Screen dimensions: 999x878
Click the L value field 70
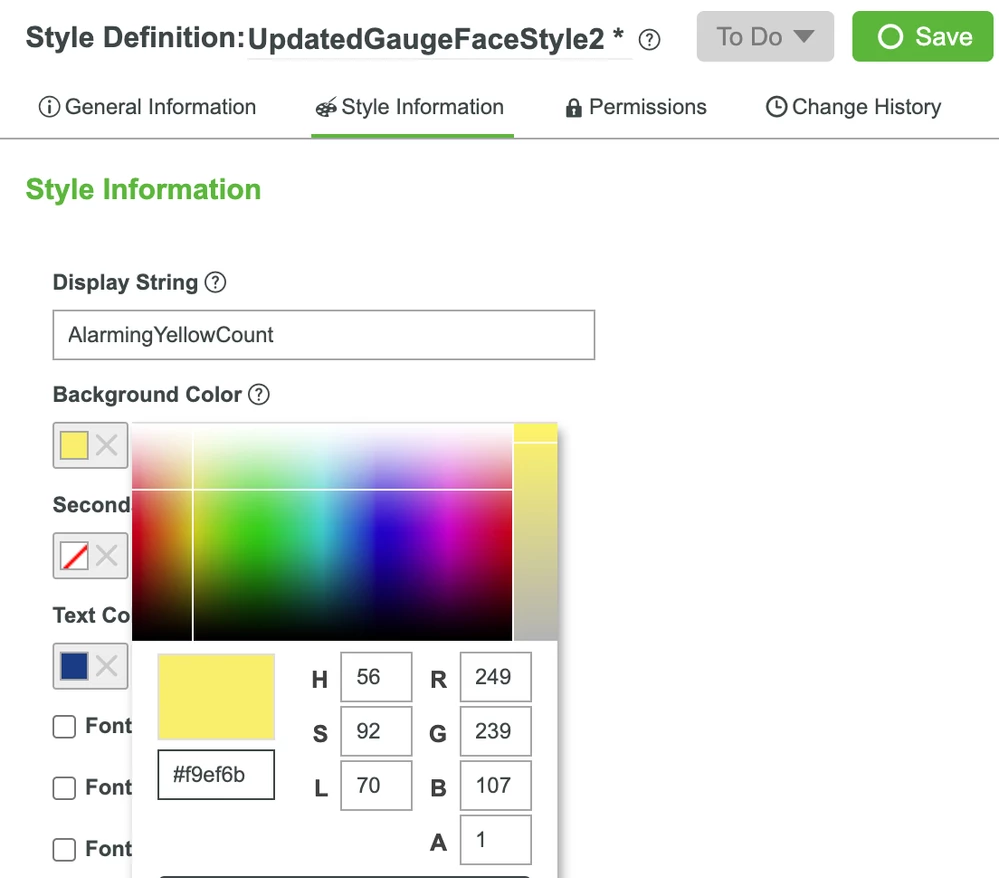tap(376, 786)
